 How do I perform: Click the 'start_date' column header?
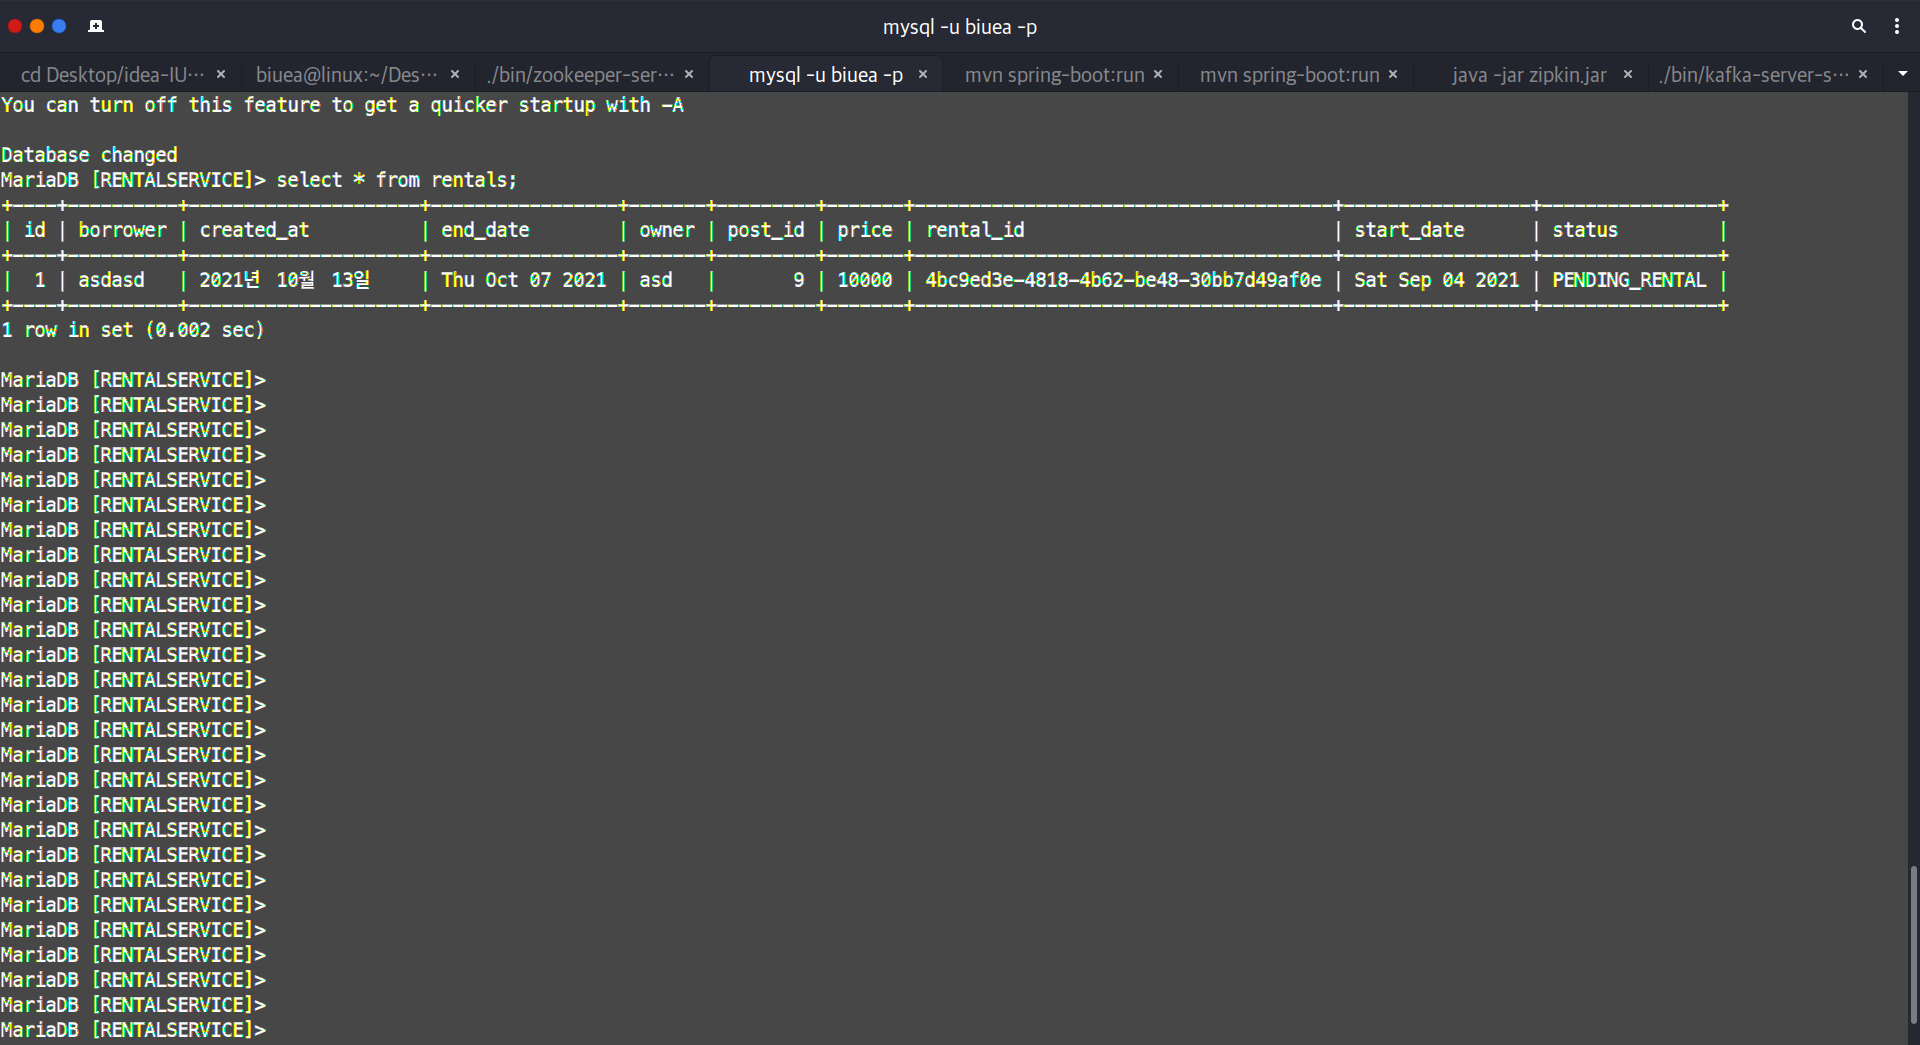click(x=1409, y=230)
